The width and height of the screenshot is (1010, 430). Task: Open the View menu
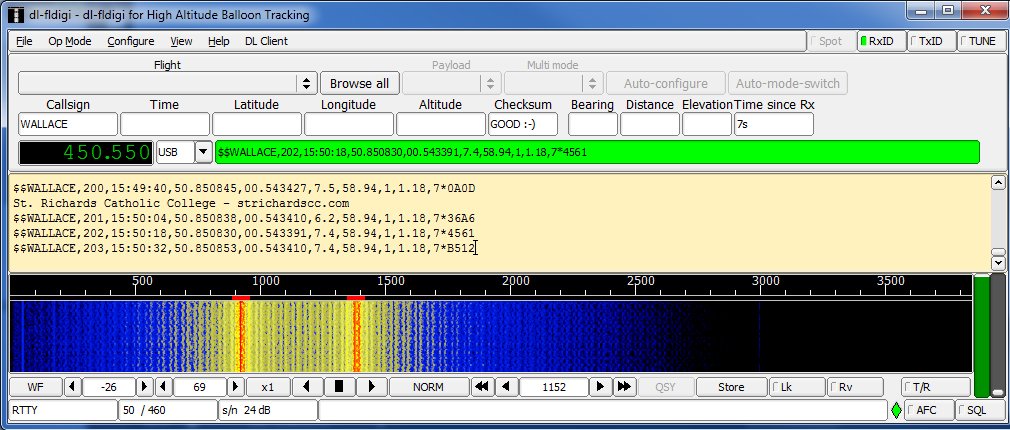click(x=181, y=41)
